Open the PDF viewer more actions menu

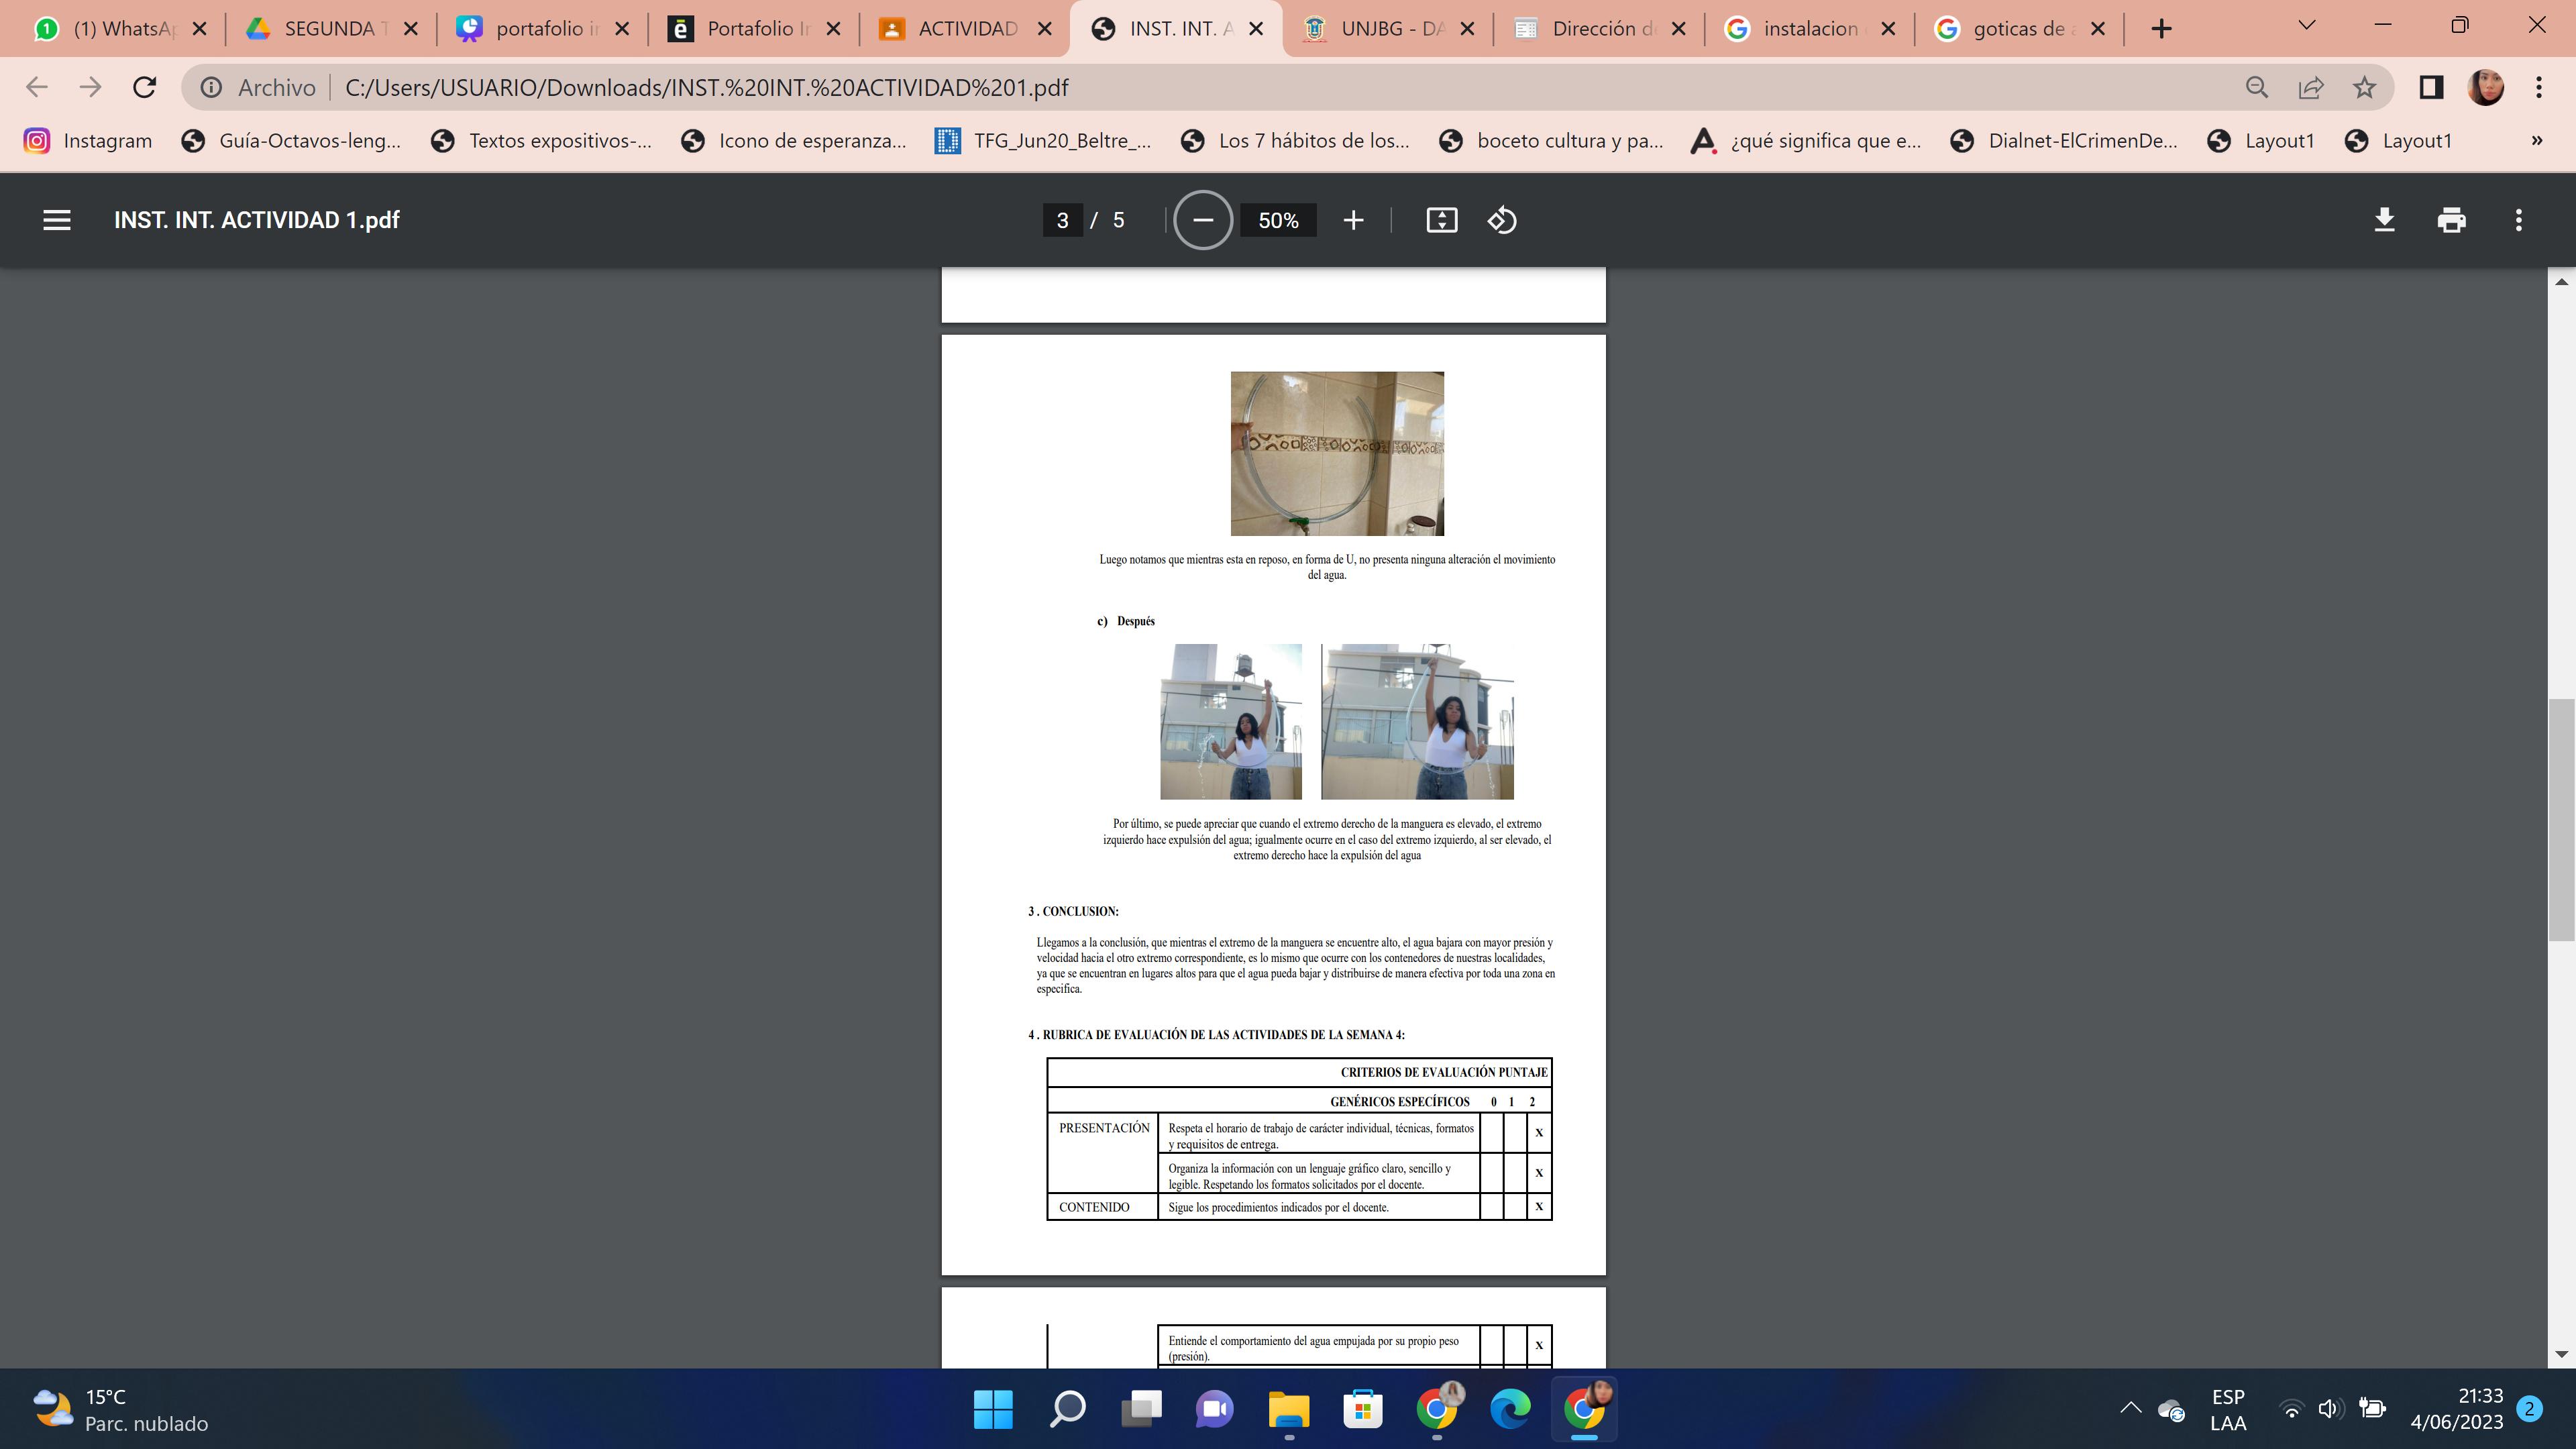tap(2518, 220)
